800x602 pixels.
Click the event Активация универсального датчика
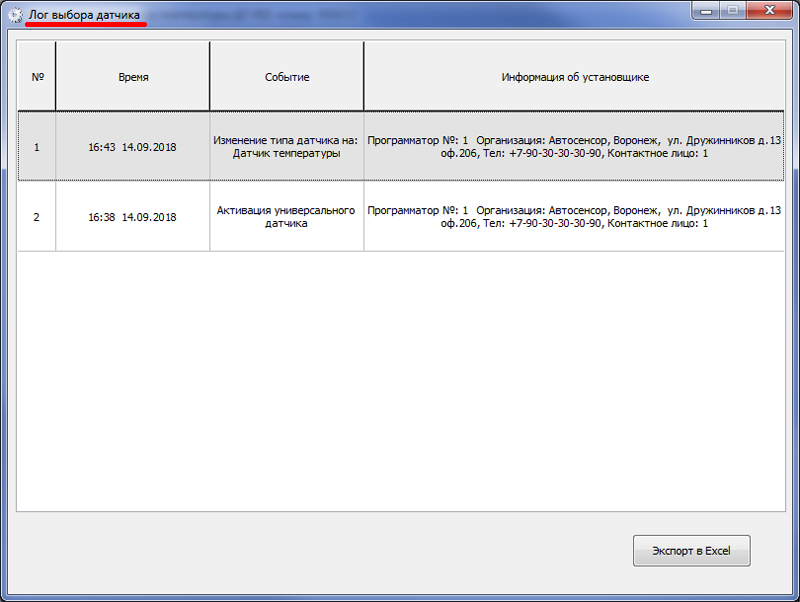[287, 217]
